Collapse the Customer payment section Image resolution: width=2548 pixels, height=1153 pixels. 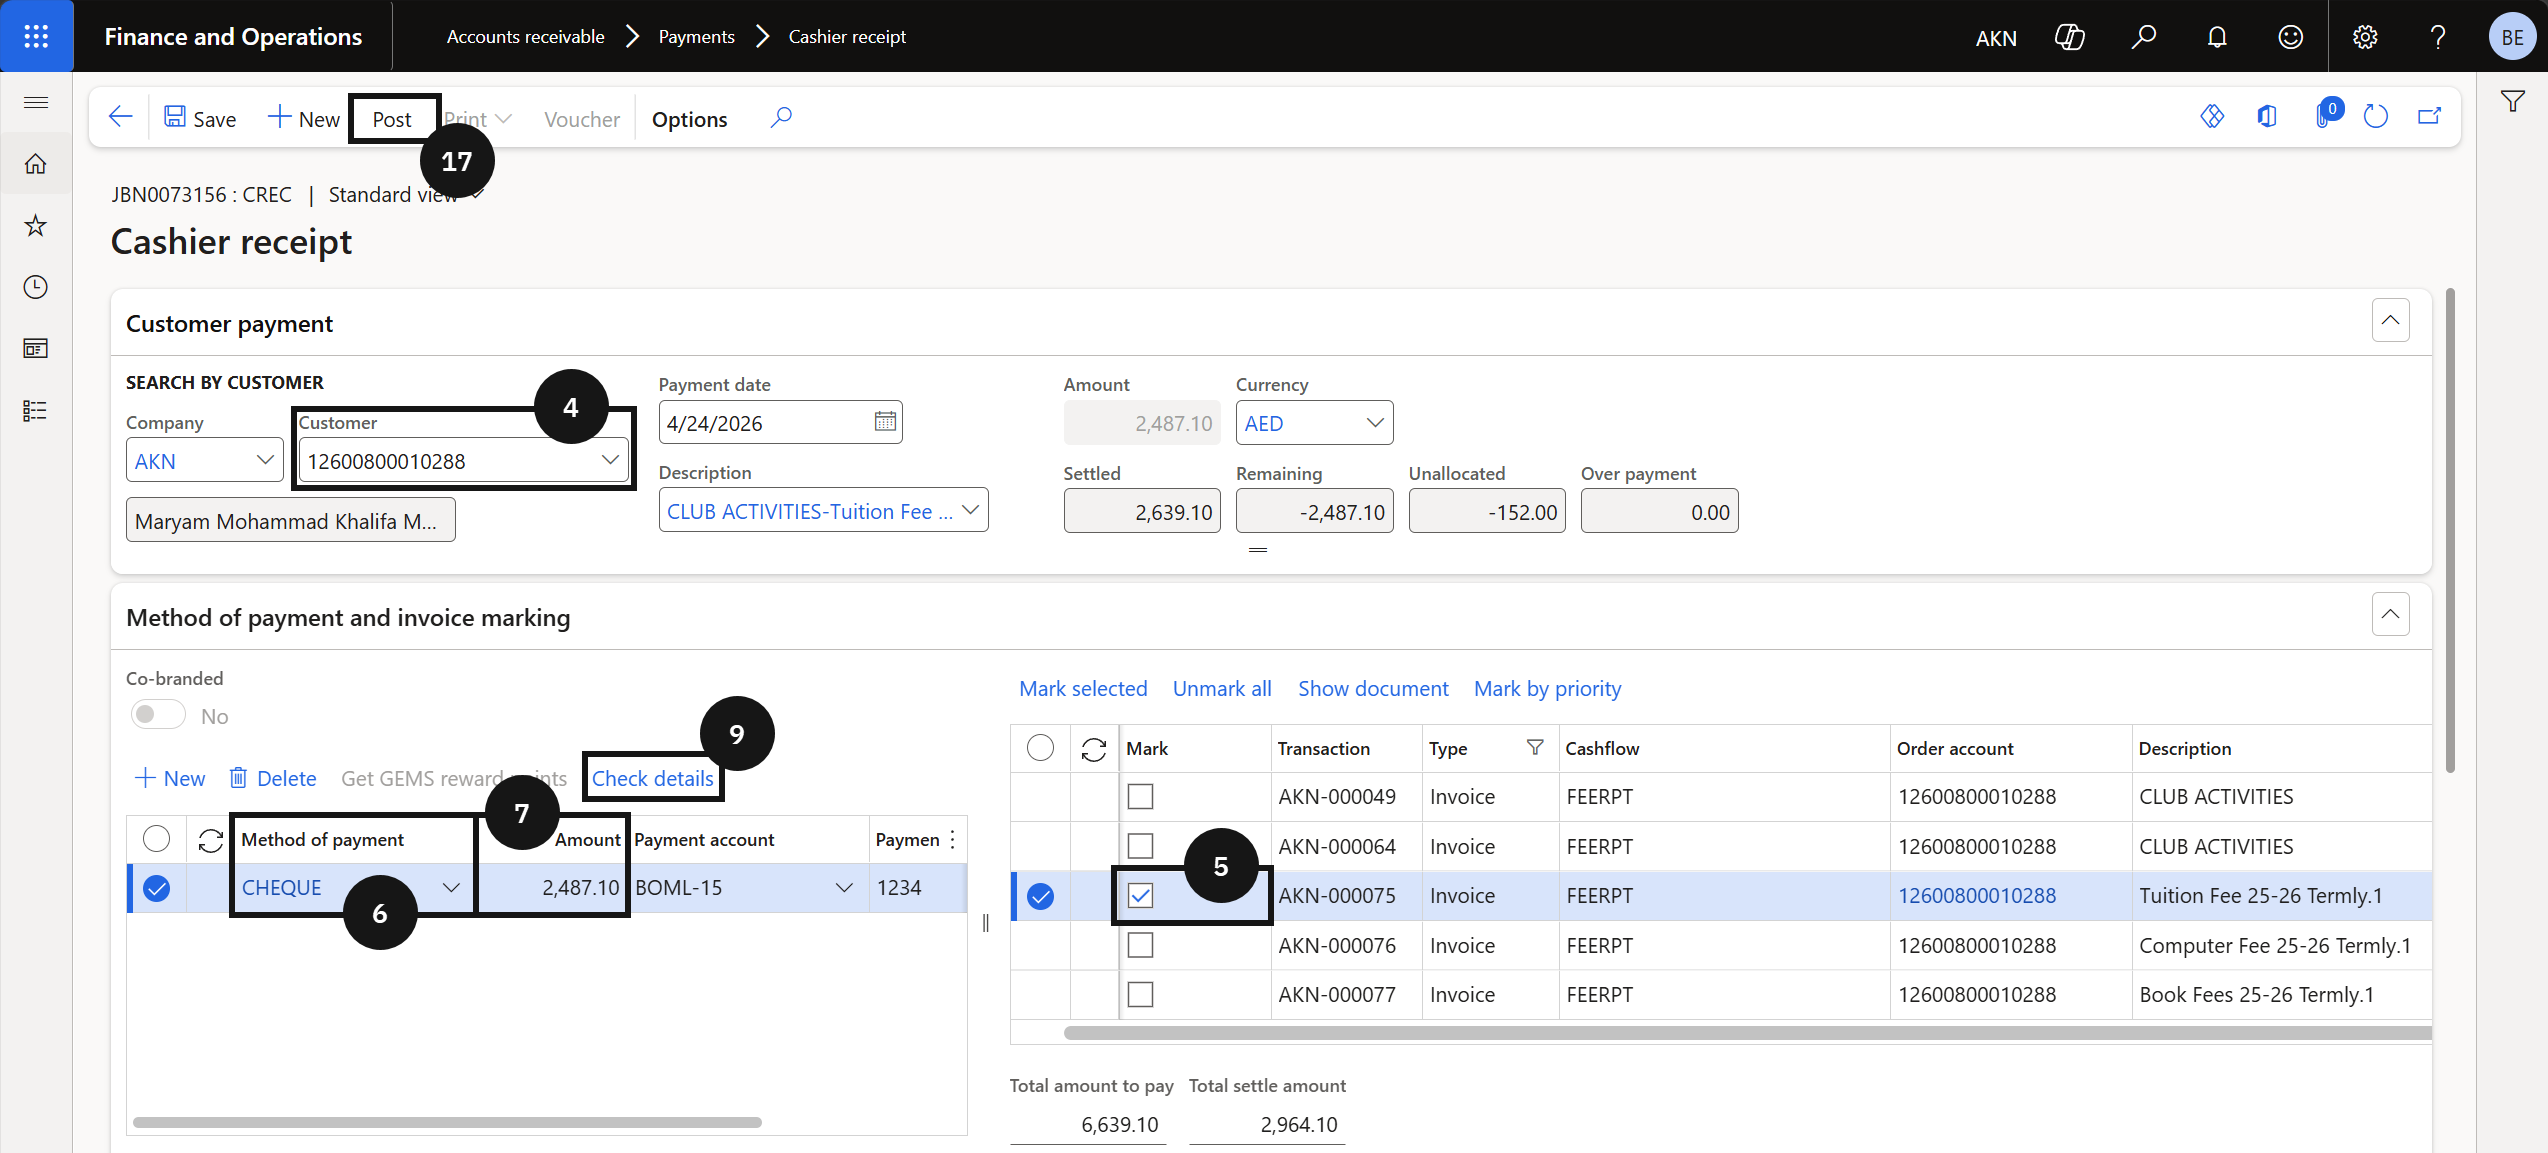pyautogui.click(x=2390, y=321)
